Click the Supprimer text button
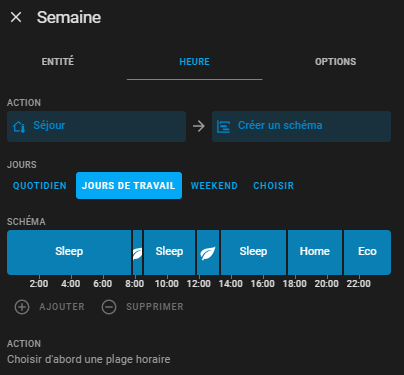Screen dimensions: 404x375 click(x=155, y=307)
